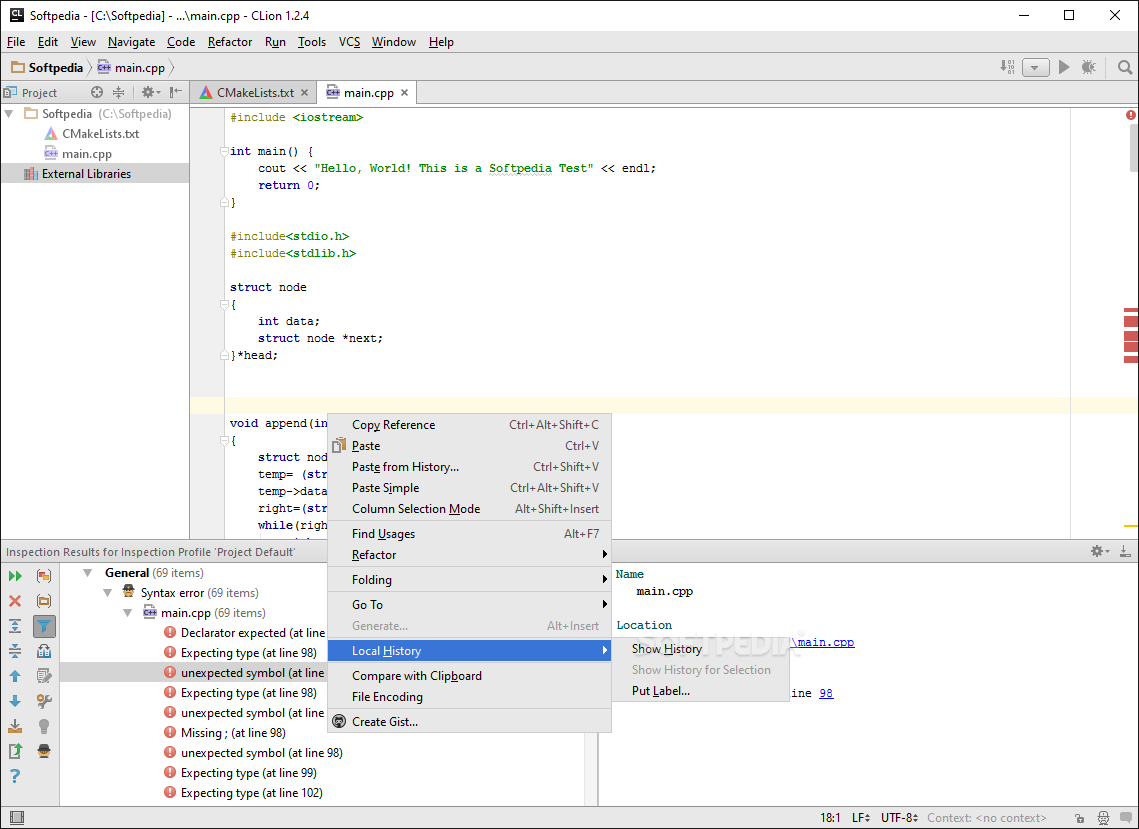The image size is (1139, 829).
Task: Toggle filter resolved items funnel
Action: [44, 626]
